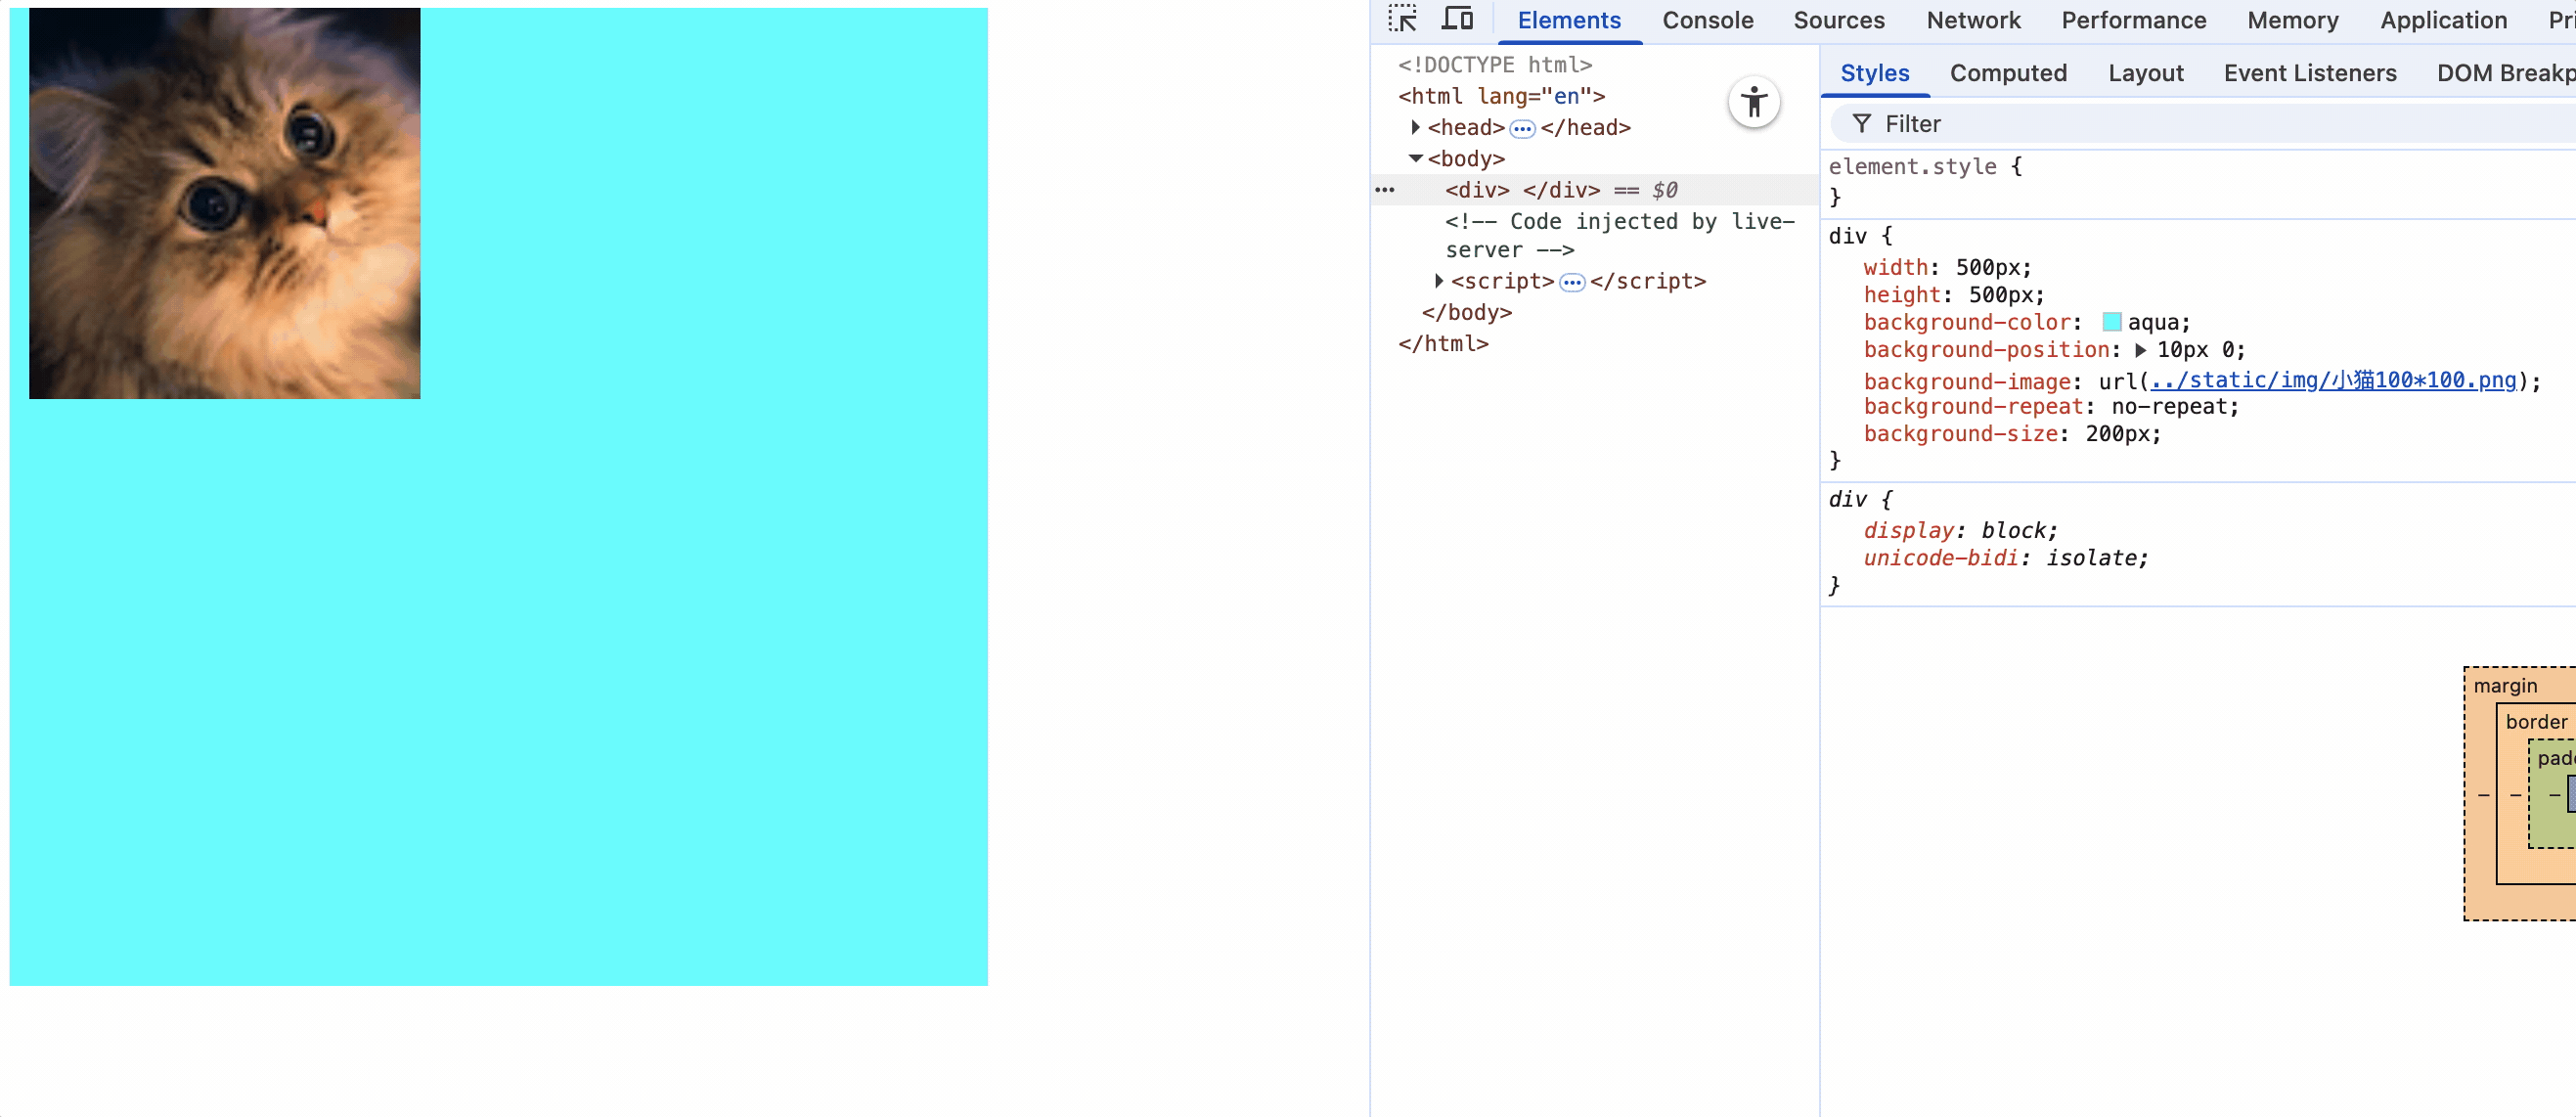Open the Console tab
This screenshot has width=2576, height=1117.
[1707, 20]
